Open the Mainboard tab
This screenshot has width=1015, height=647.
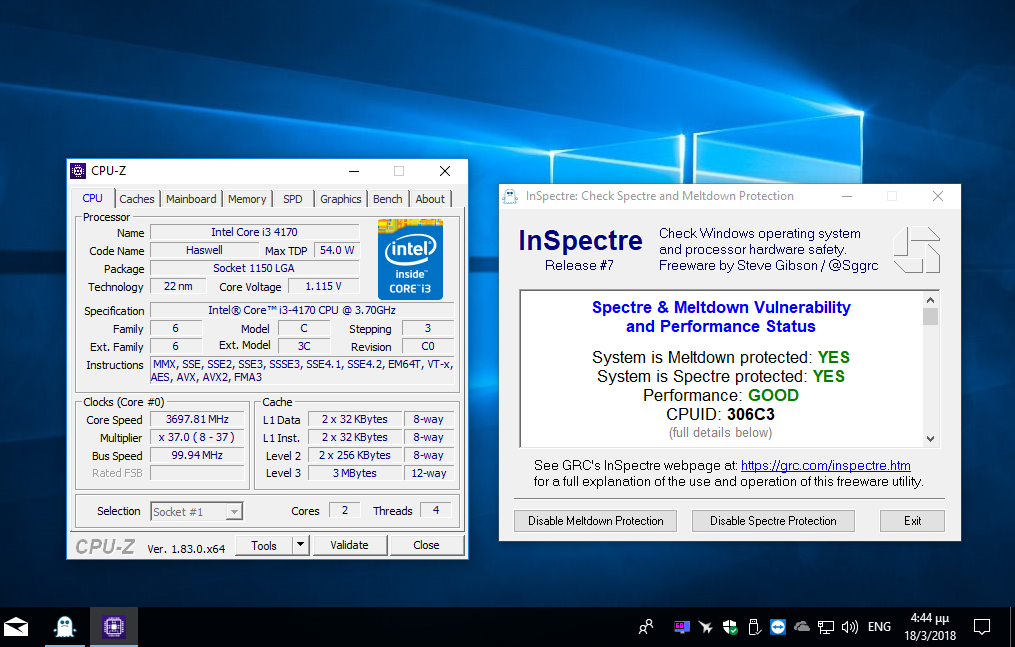click(191, 199)
